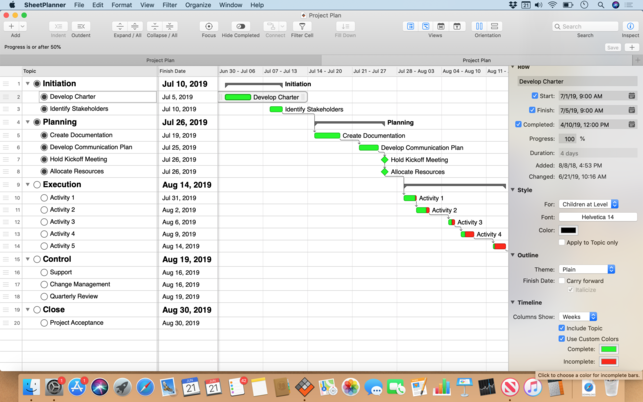Click the Progress percentage field
Screen dimensions: 643x402
pos(568,139)
